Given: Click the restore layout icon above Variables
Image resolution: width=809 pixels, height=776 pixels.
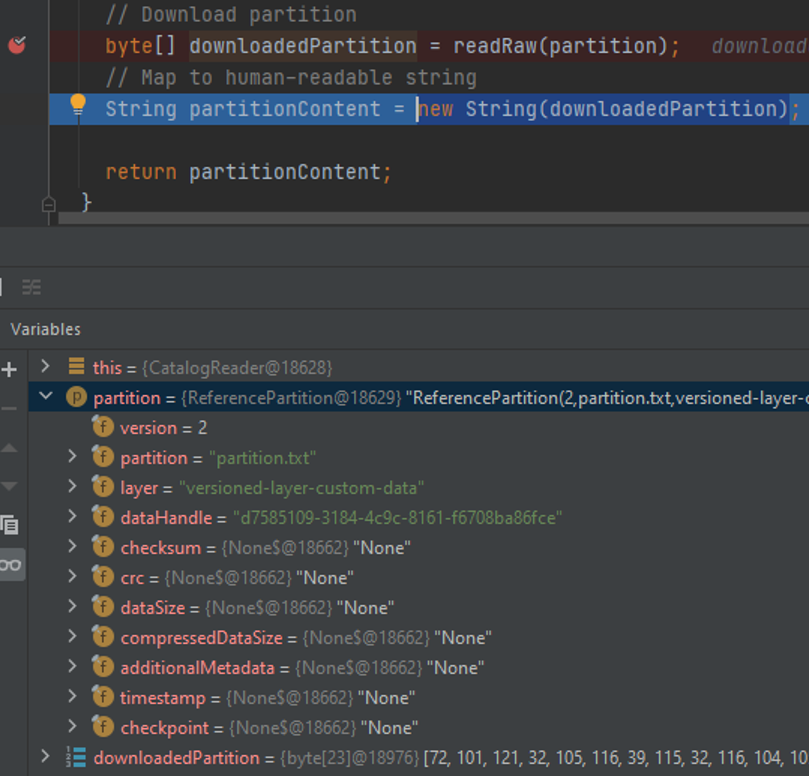Looking at the screenshot, I should click(x=31, y=287).
